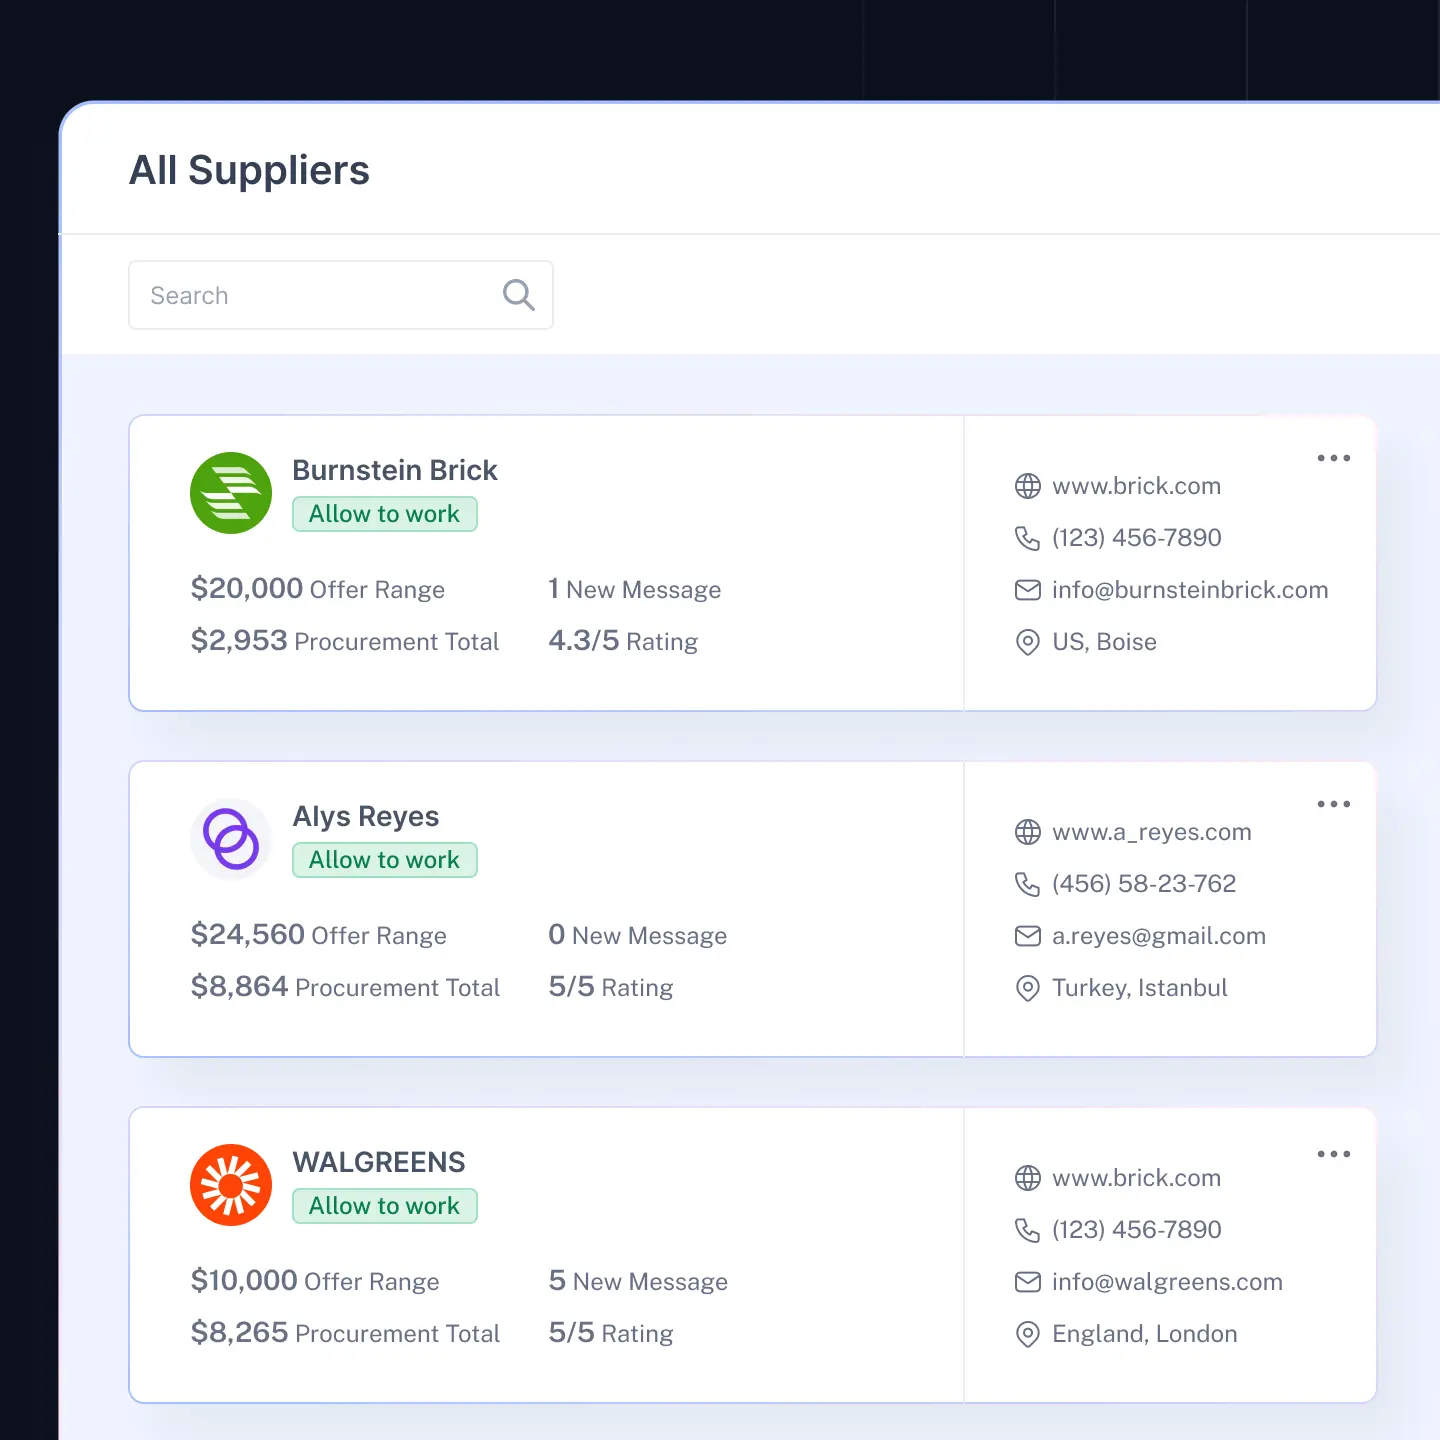Toggle Allow to work for Alys Reyes

(385, 859)
